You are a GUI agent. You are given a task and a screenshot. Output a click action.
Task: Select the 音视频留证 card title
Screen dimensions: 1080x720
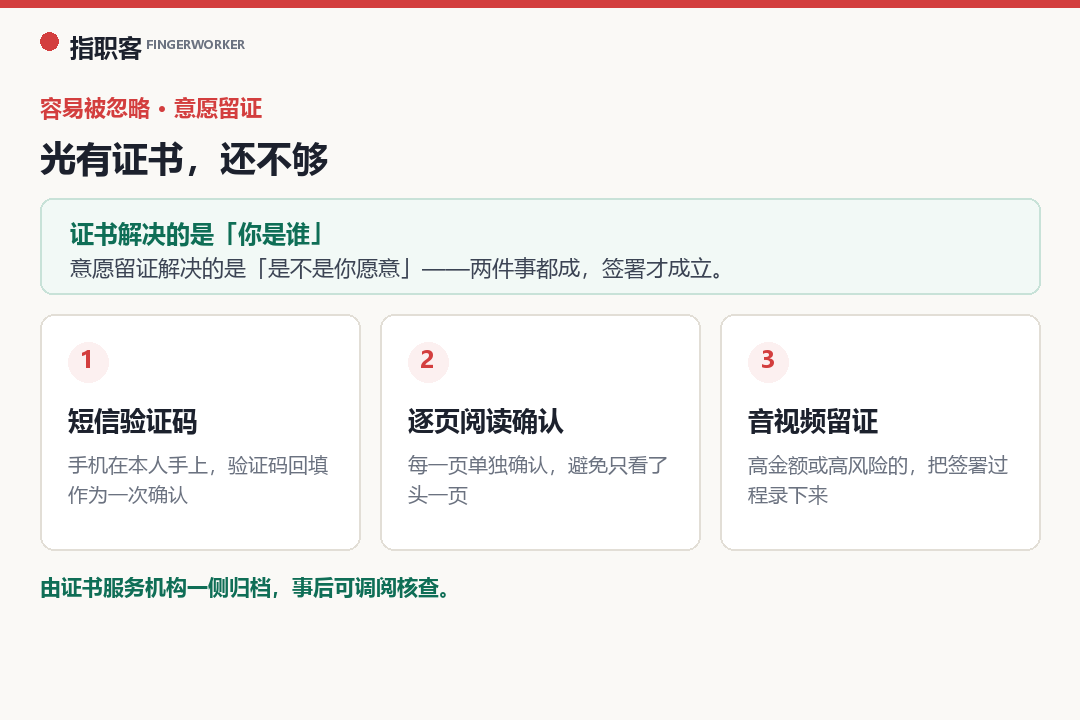813,422
